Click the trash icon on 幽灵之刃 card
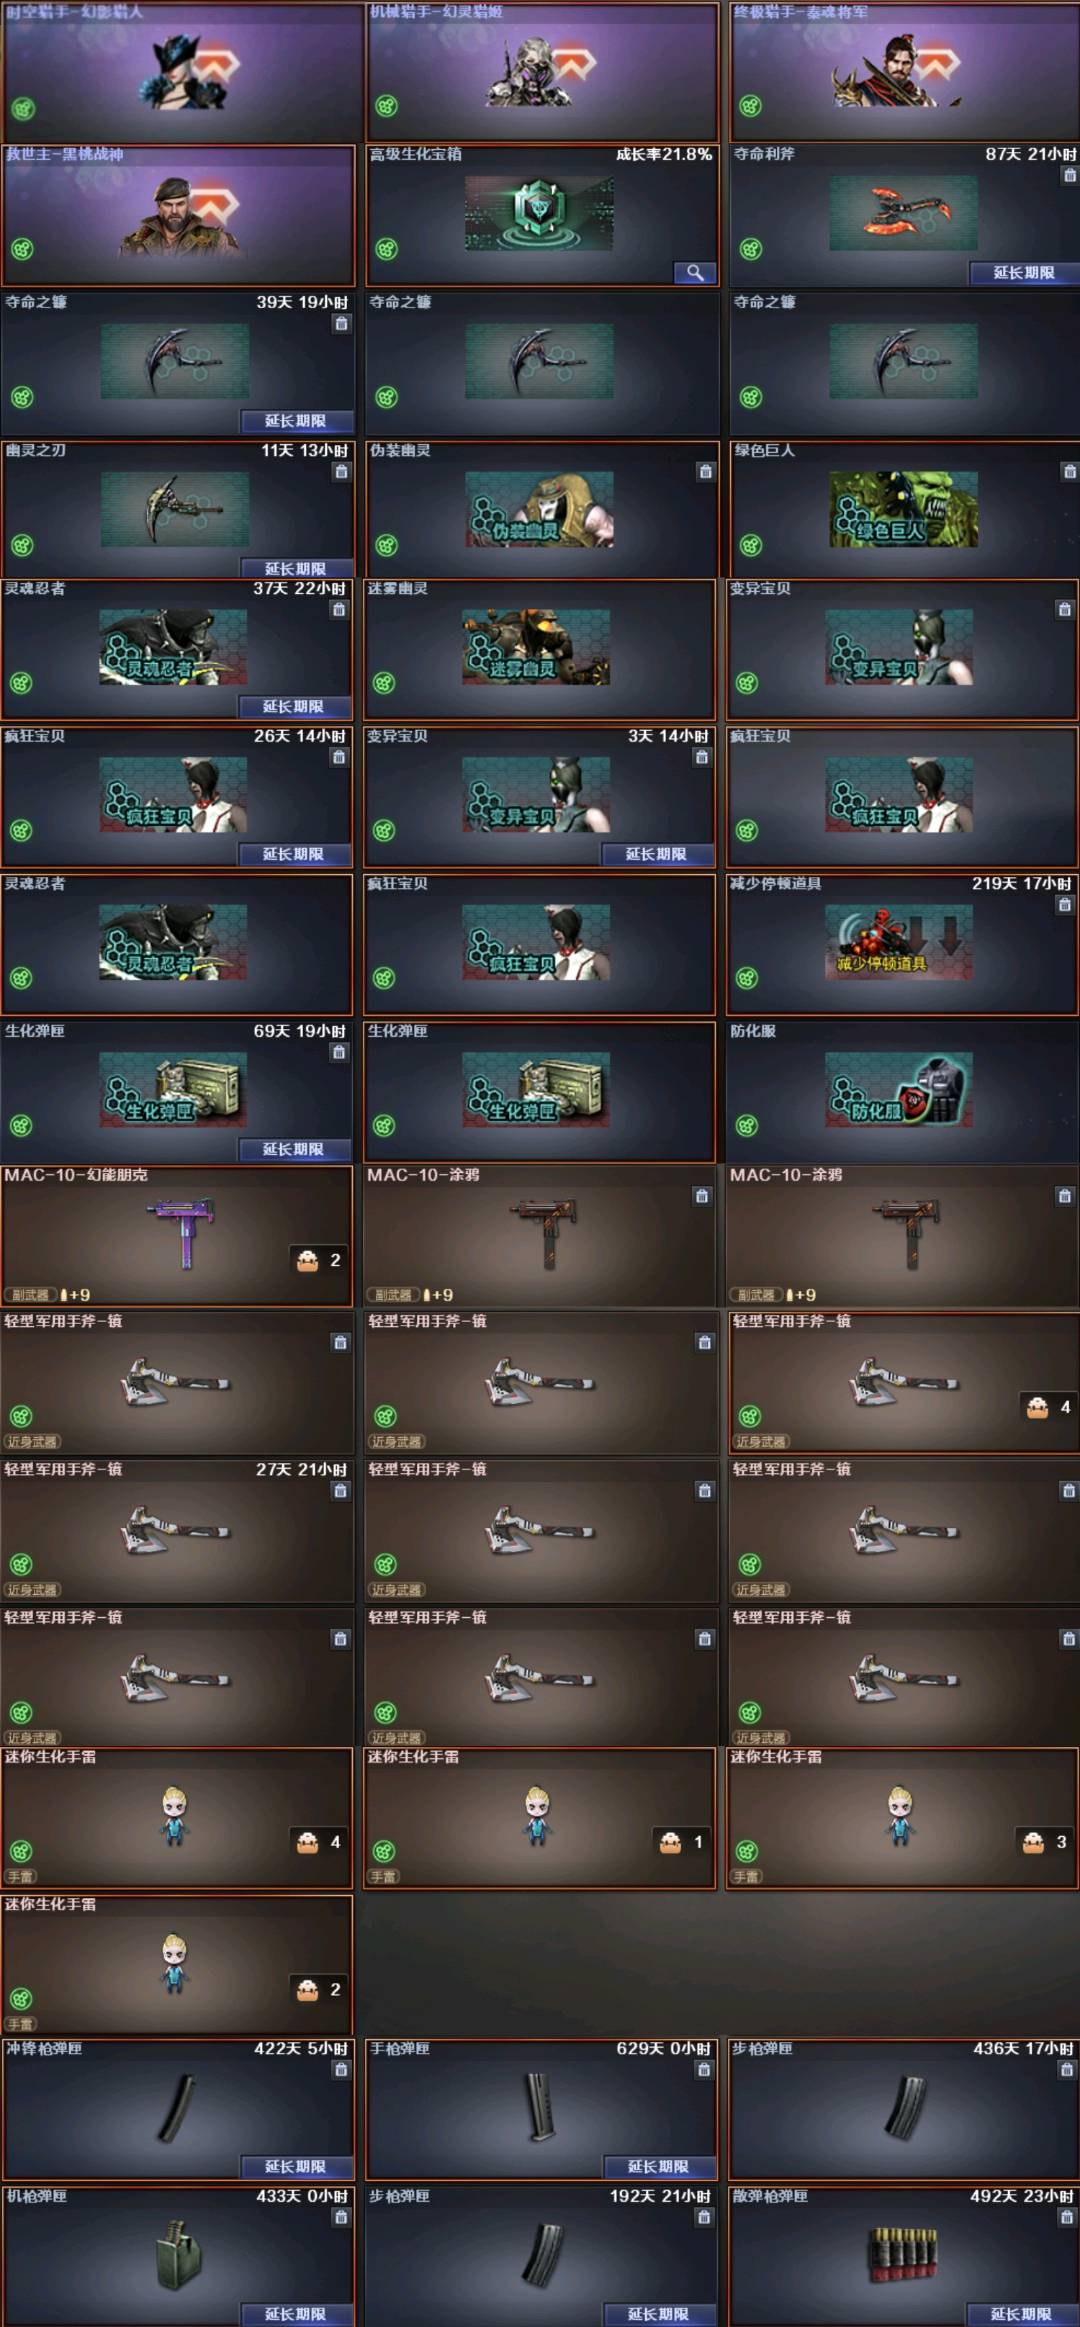This screenshot has height=2327, width=1080. 341,472
